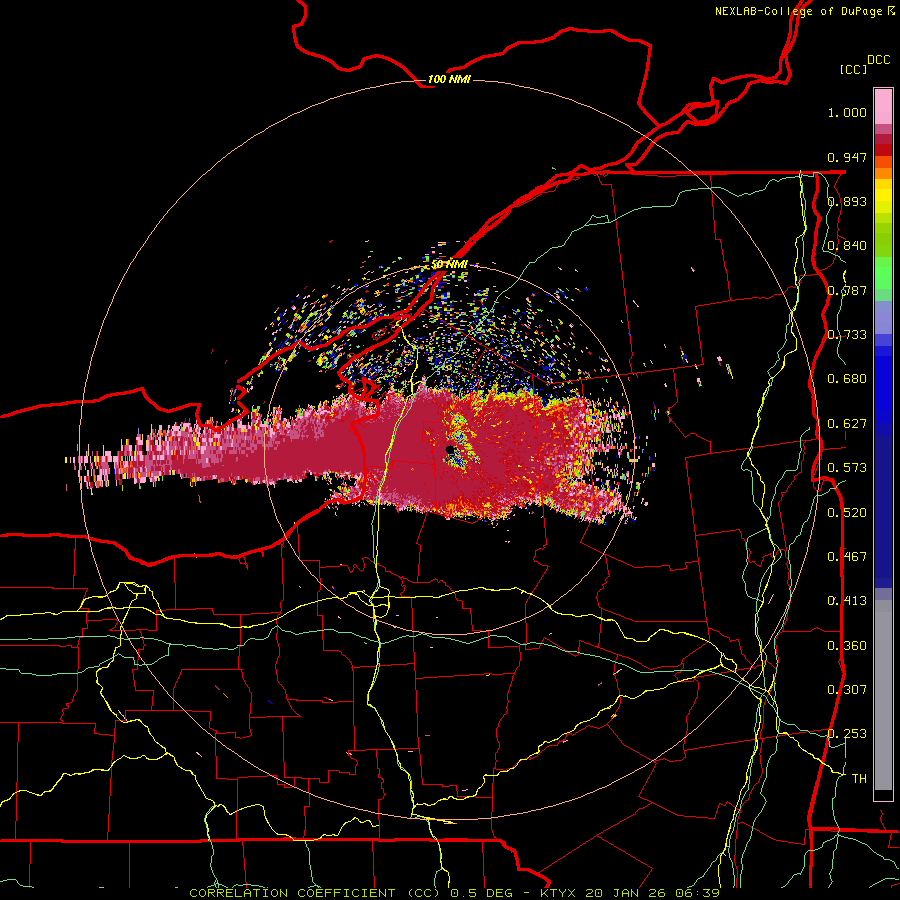Click the CORRELATION COEFFICIENT (CC) 0.5 DEG caption
900x900 pixels.
351,893
